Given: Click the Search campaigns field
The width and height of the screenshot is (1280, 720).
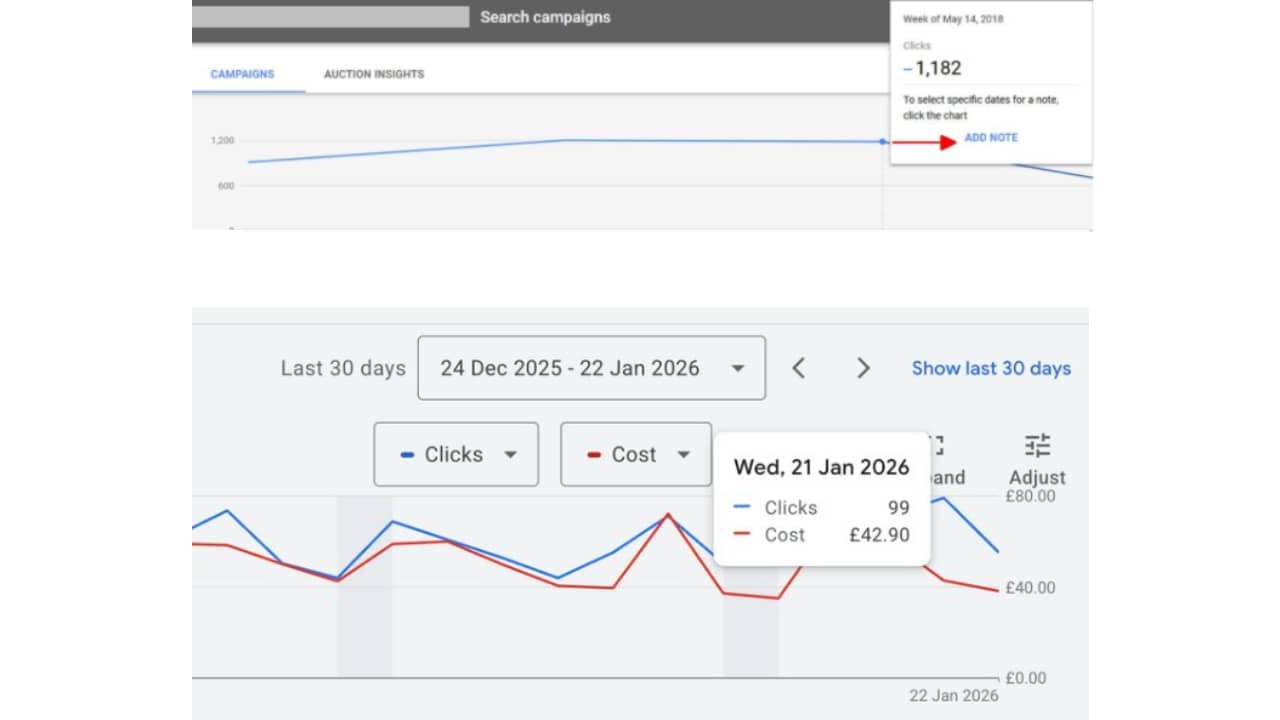Looking at the screenshot, I should click(544, 17).
